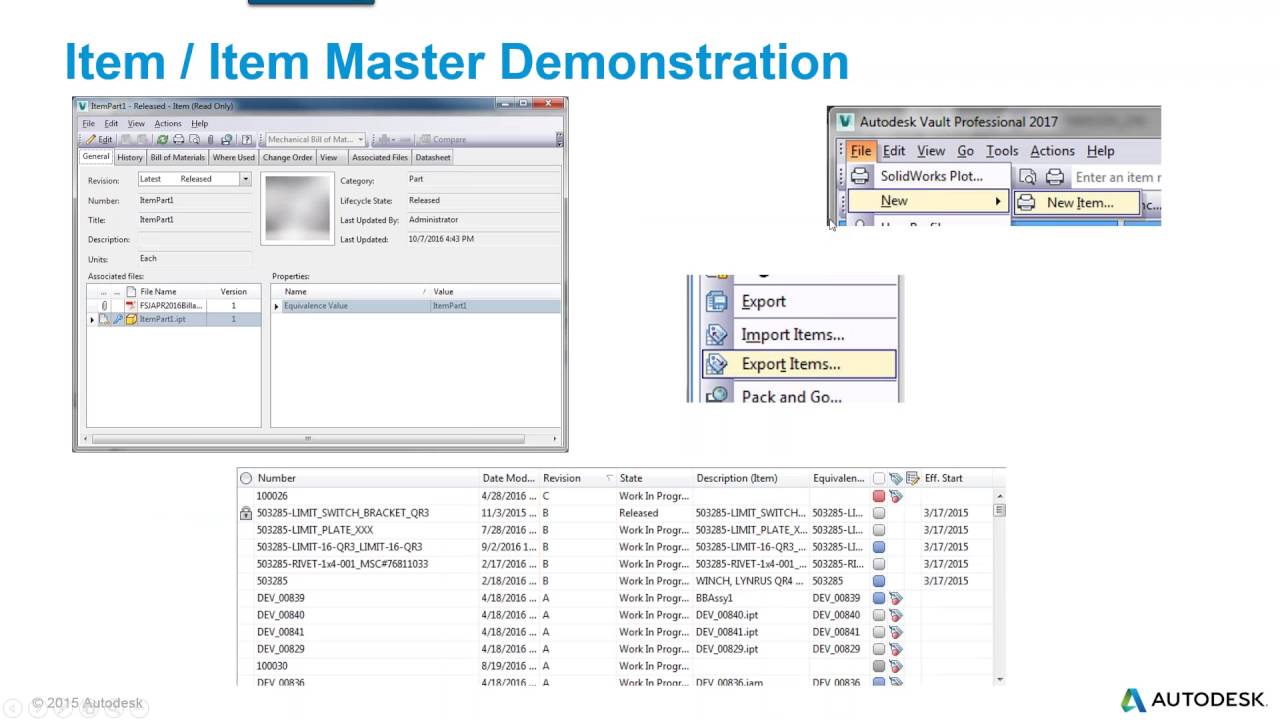The width and height of the screenshot is (1280, 720).
Task: Open the Mechanical Bill of Materials combo box
Action: [315, 139]
